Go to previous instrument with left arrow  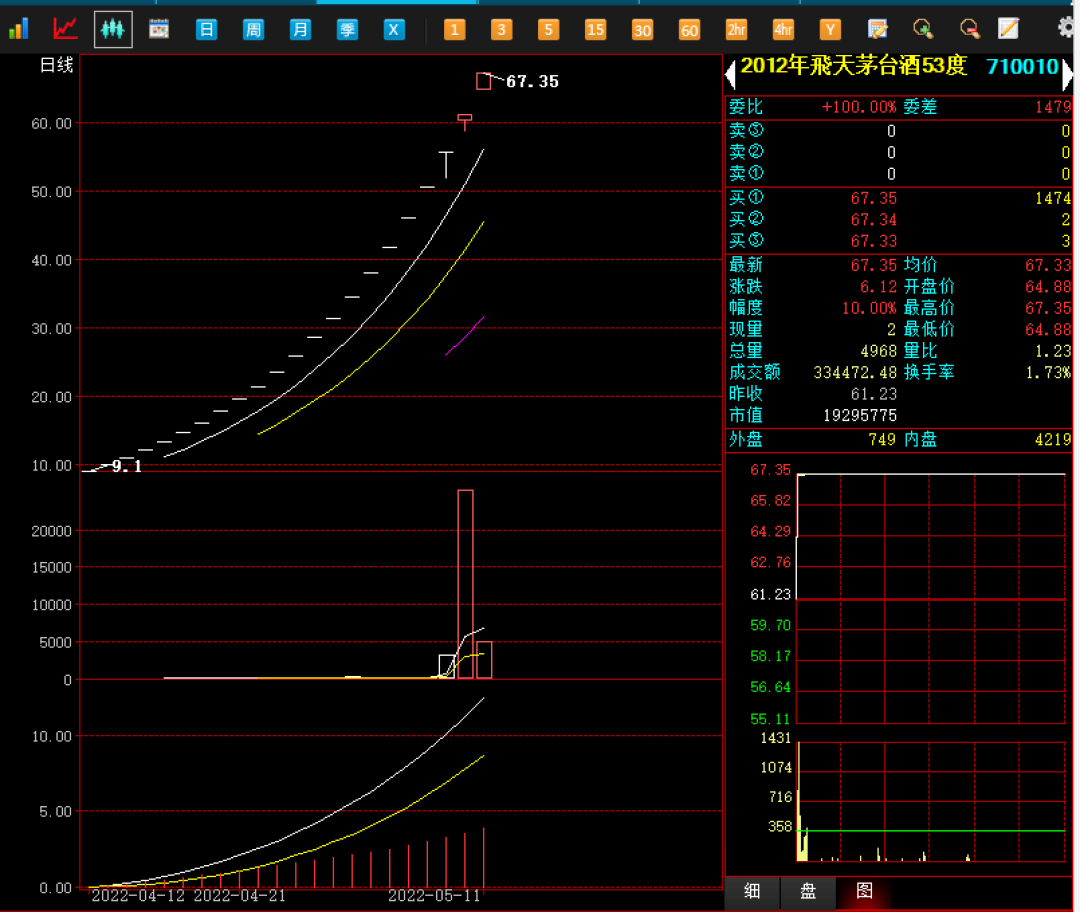coord(731,72)
